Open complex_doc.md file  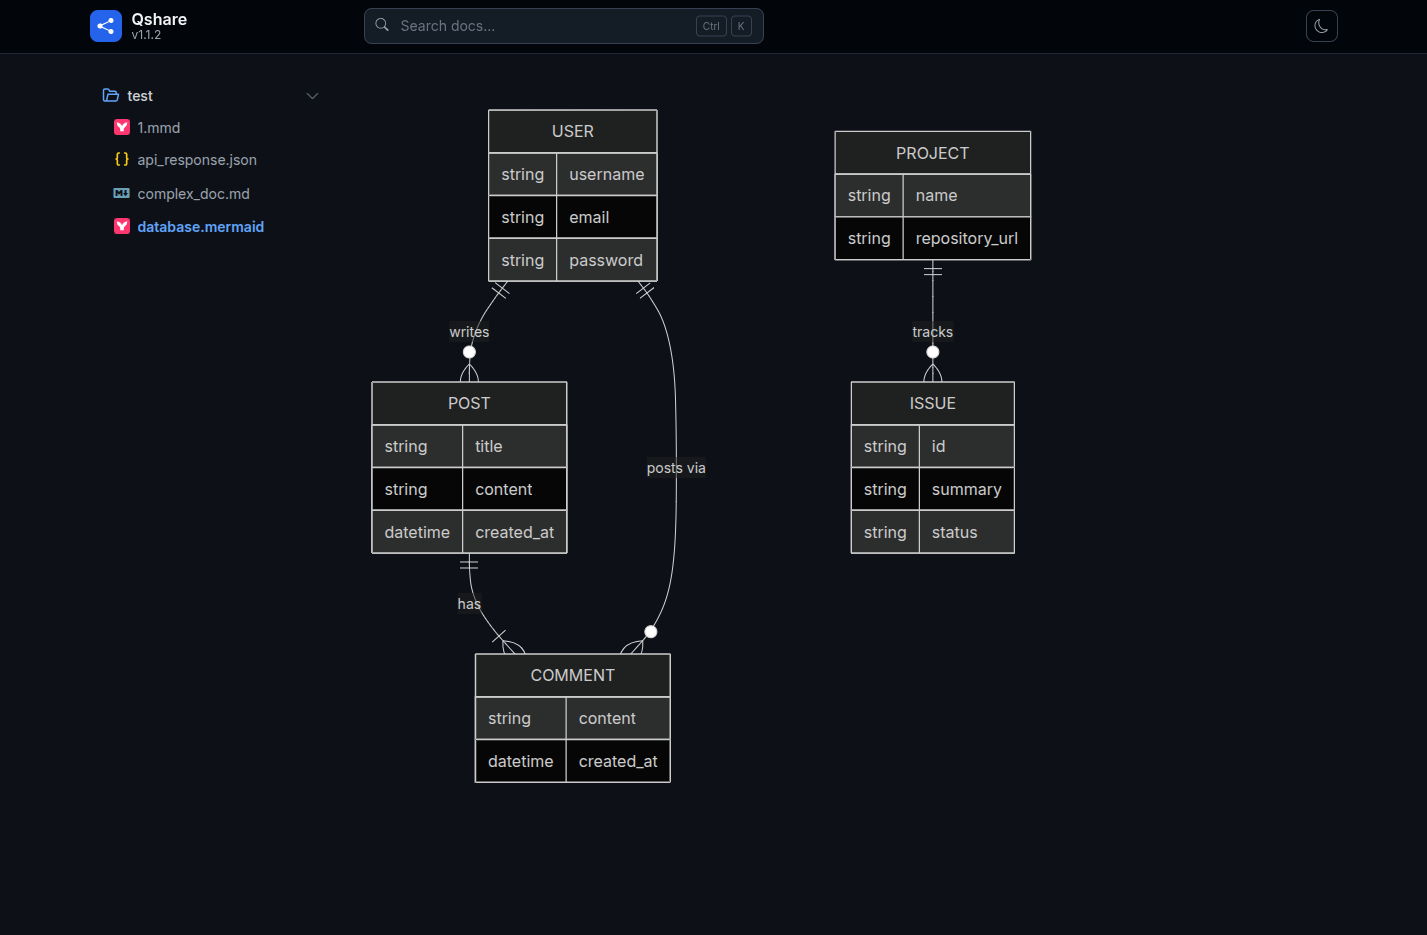coord(193,194)
